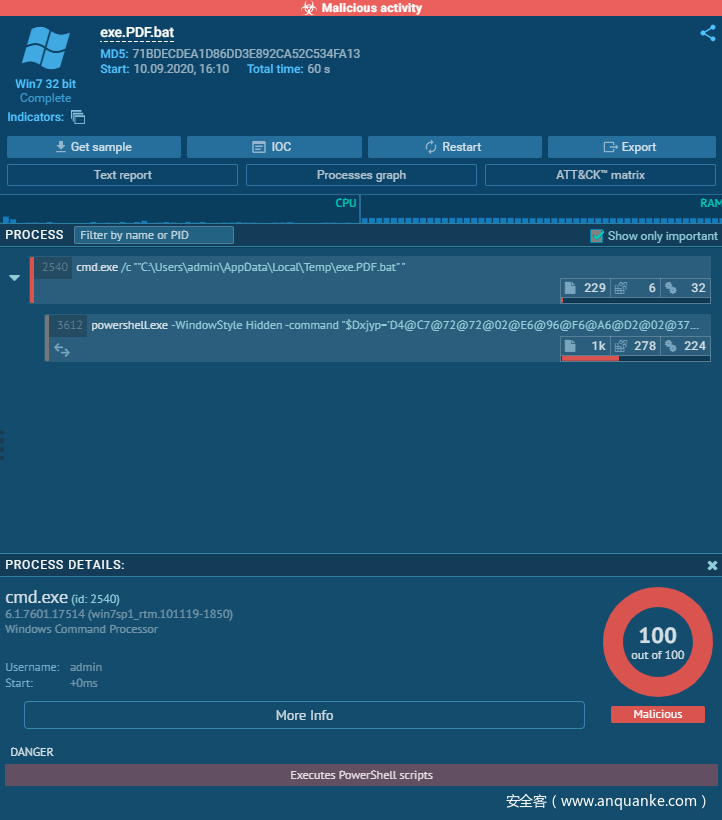Click files icon showing 1k for powershell.exe
Image resolution: width=722 pixels, height=820 pixels.
570,346
